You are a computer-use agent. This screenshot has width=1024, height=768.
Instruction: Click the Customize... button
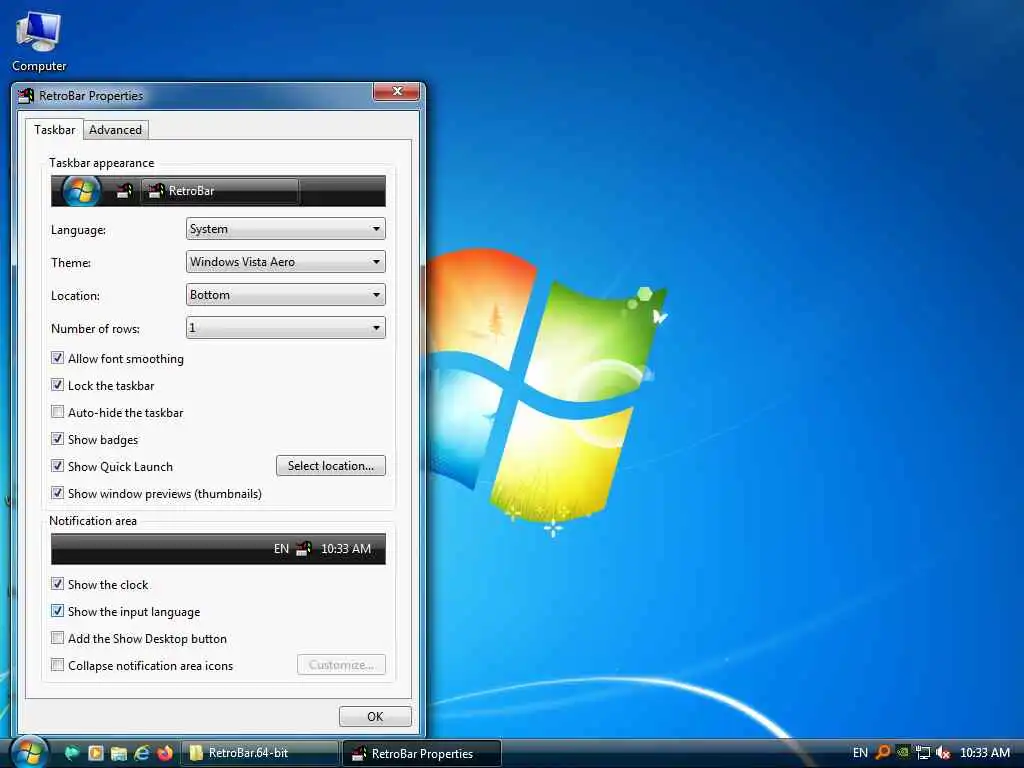pyautogui.click(x=341, y=665)
